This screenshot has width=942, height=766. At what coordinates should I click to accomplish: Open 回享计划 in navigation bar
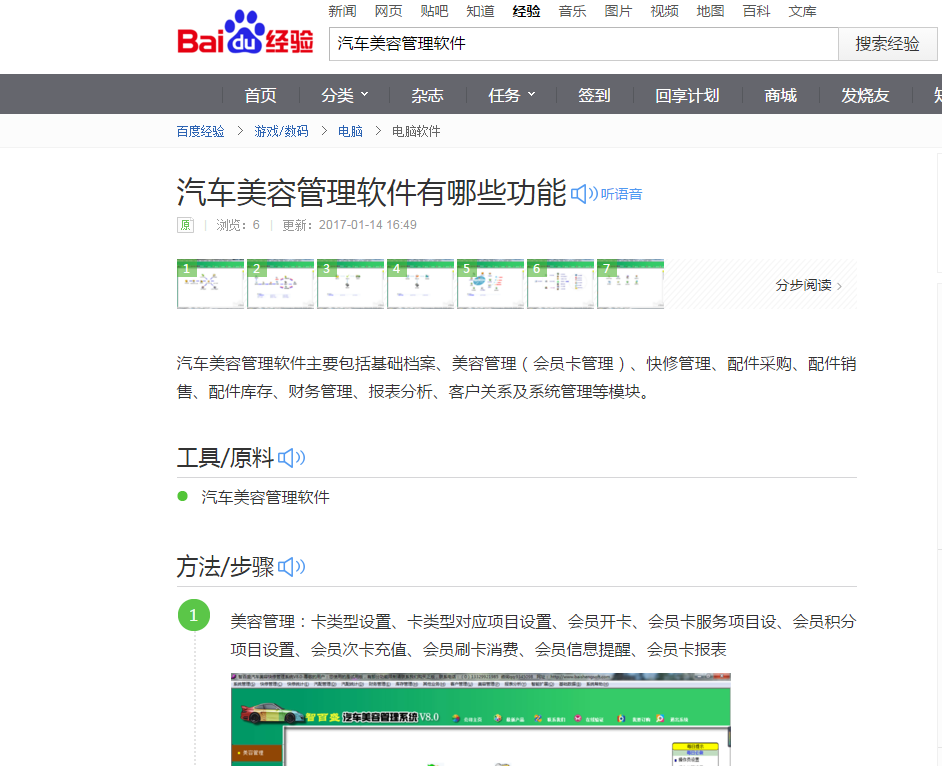687,96
